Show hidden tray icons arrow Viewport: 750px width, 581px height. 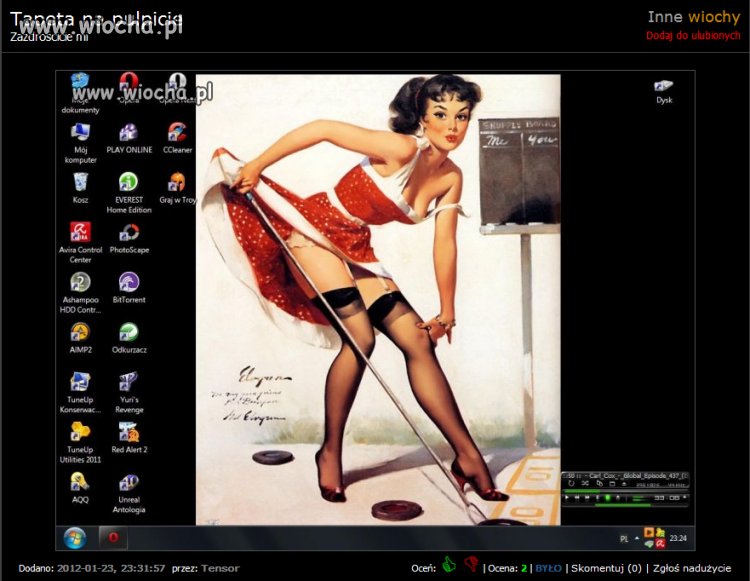637,538
